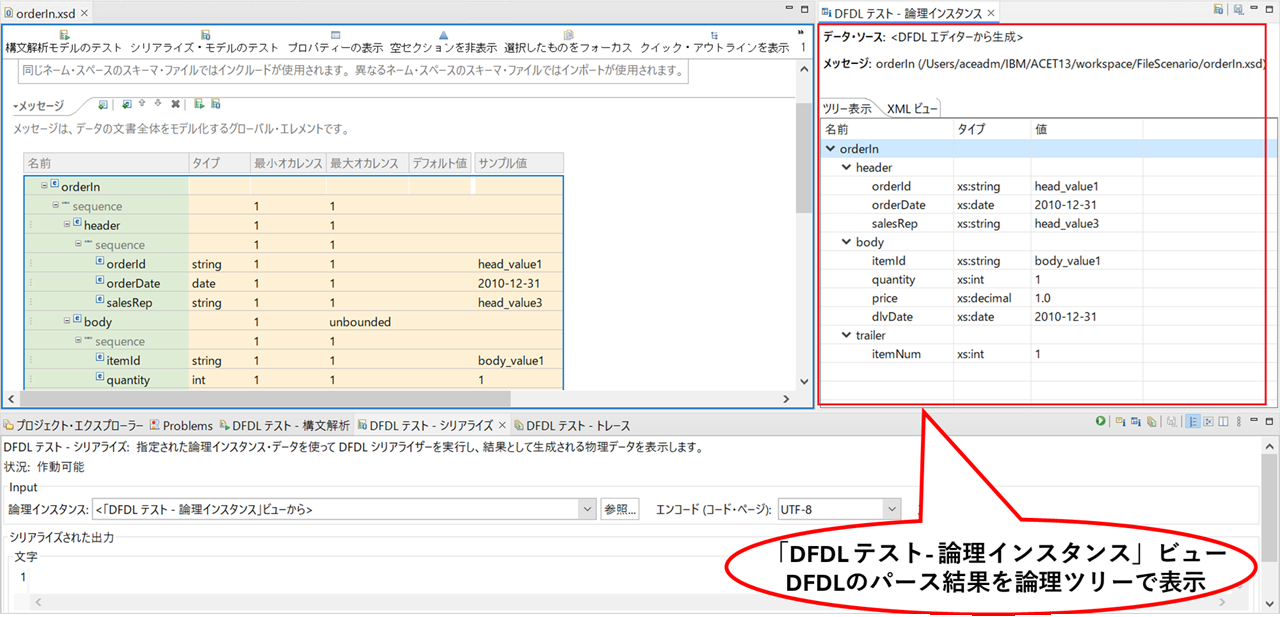Click the delete X icon in メッセージ section
The height and width of the screenshot is (617, 1280).
click(175, 104)
